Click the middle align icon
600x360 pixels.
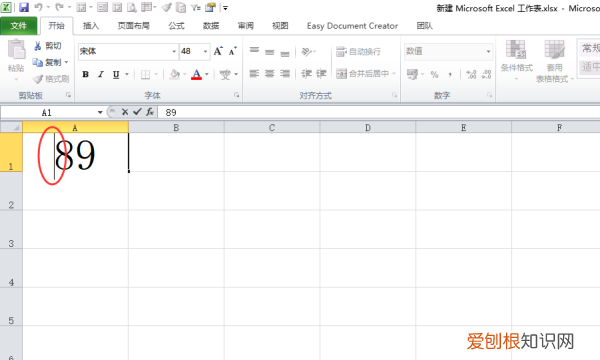point(270,51)
